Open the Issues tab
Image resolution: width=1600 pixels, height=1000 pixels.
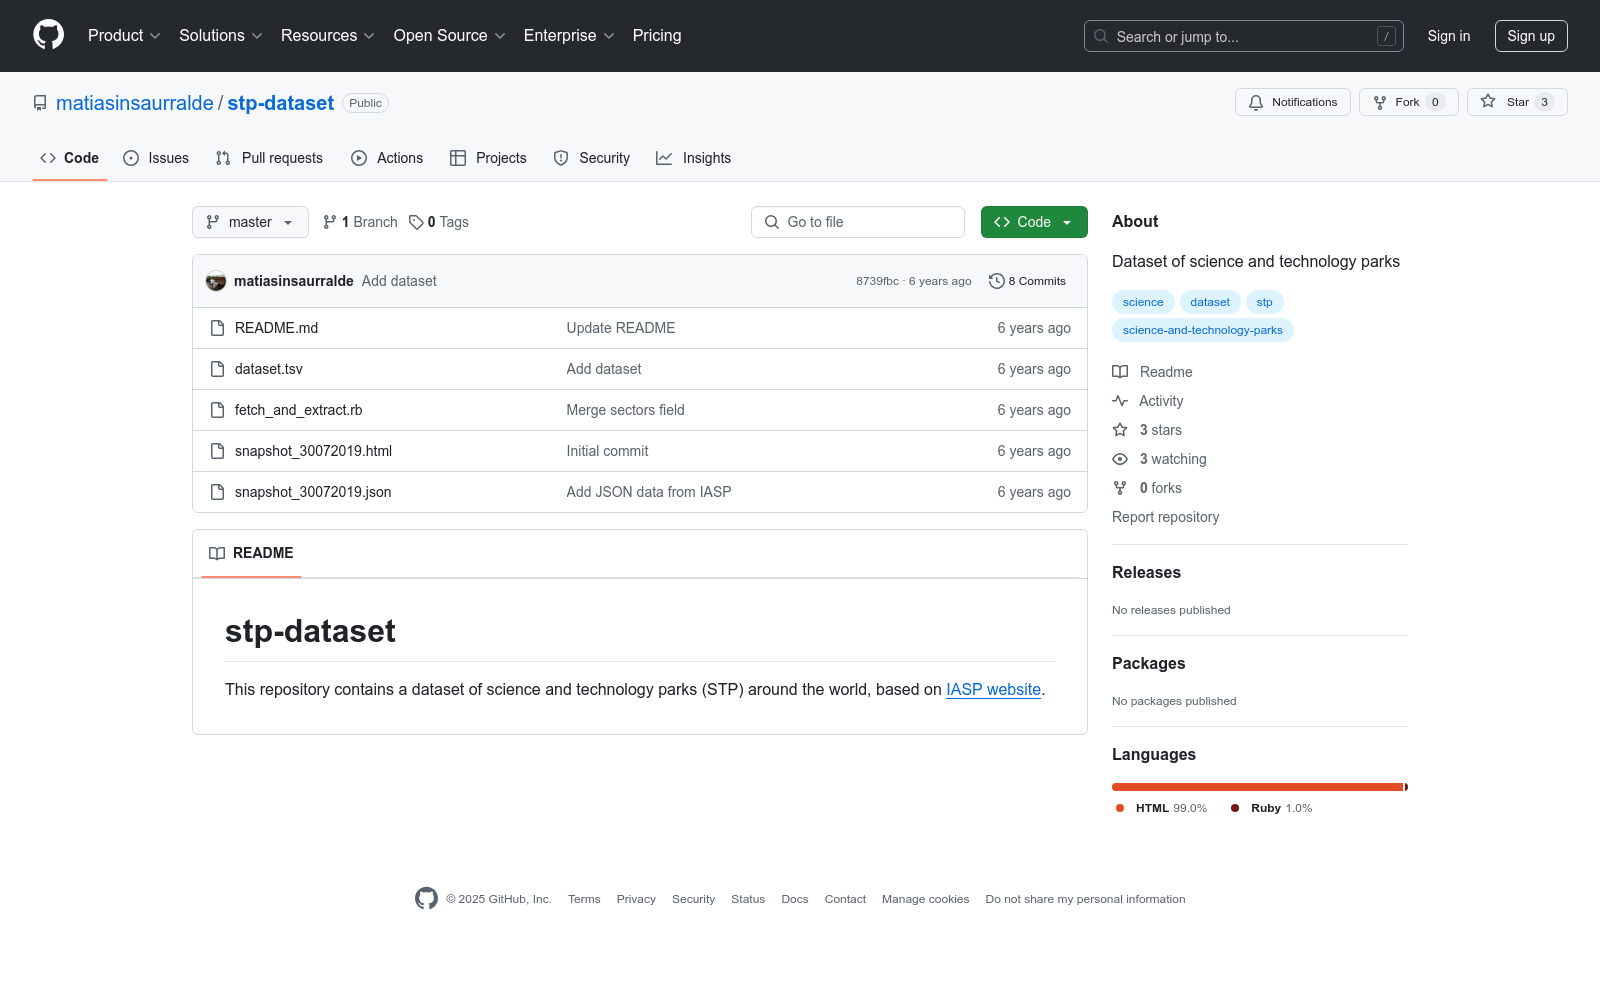(x=156, y=158)
